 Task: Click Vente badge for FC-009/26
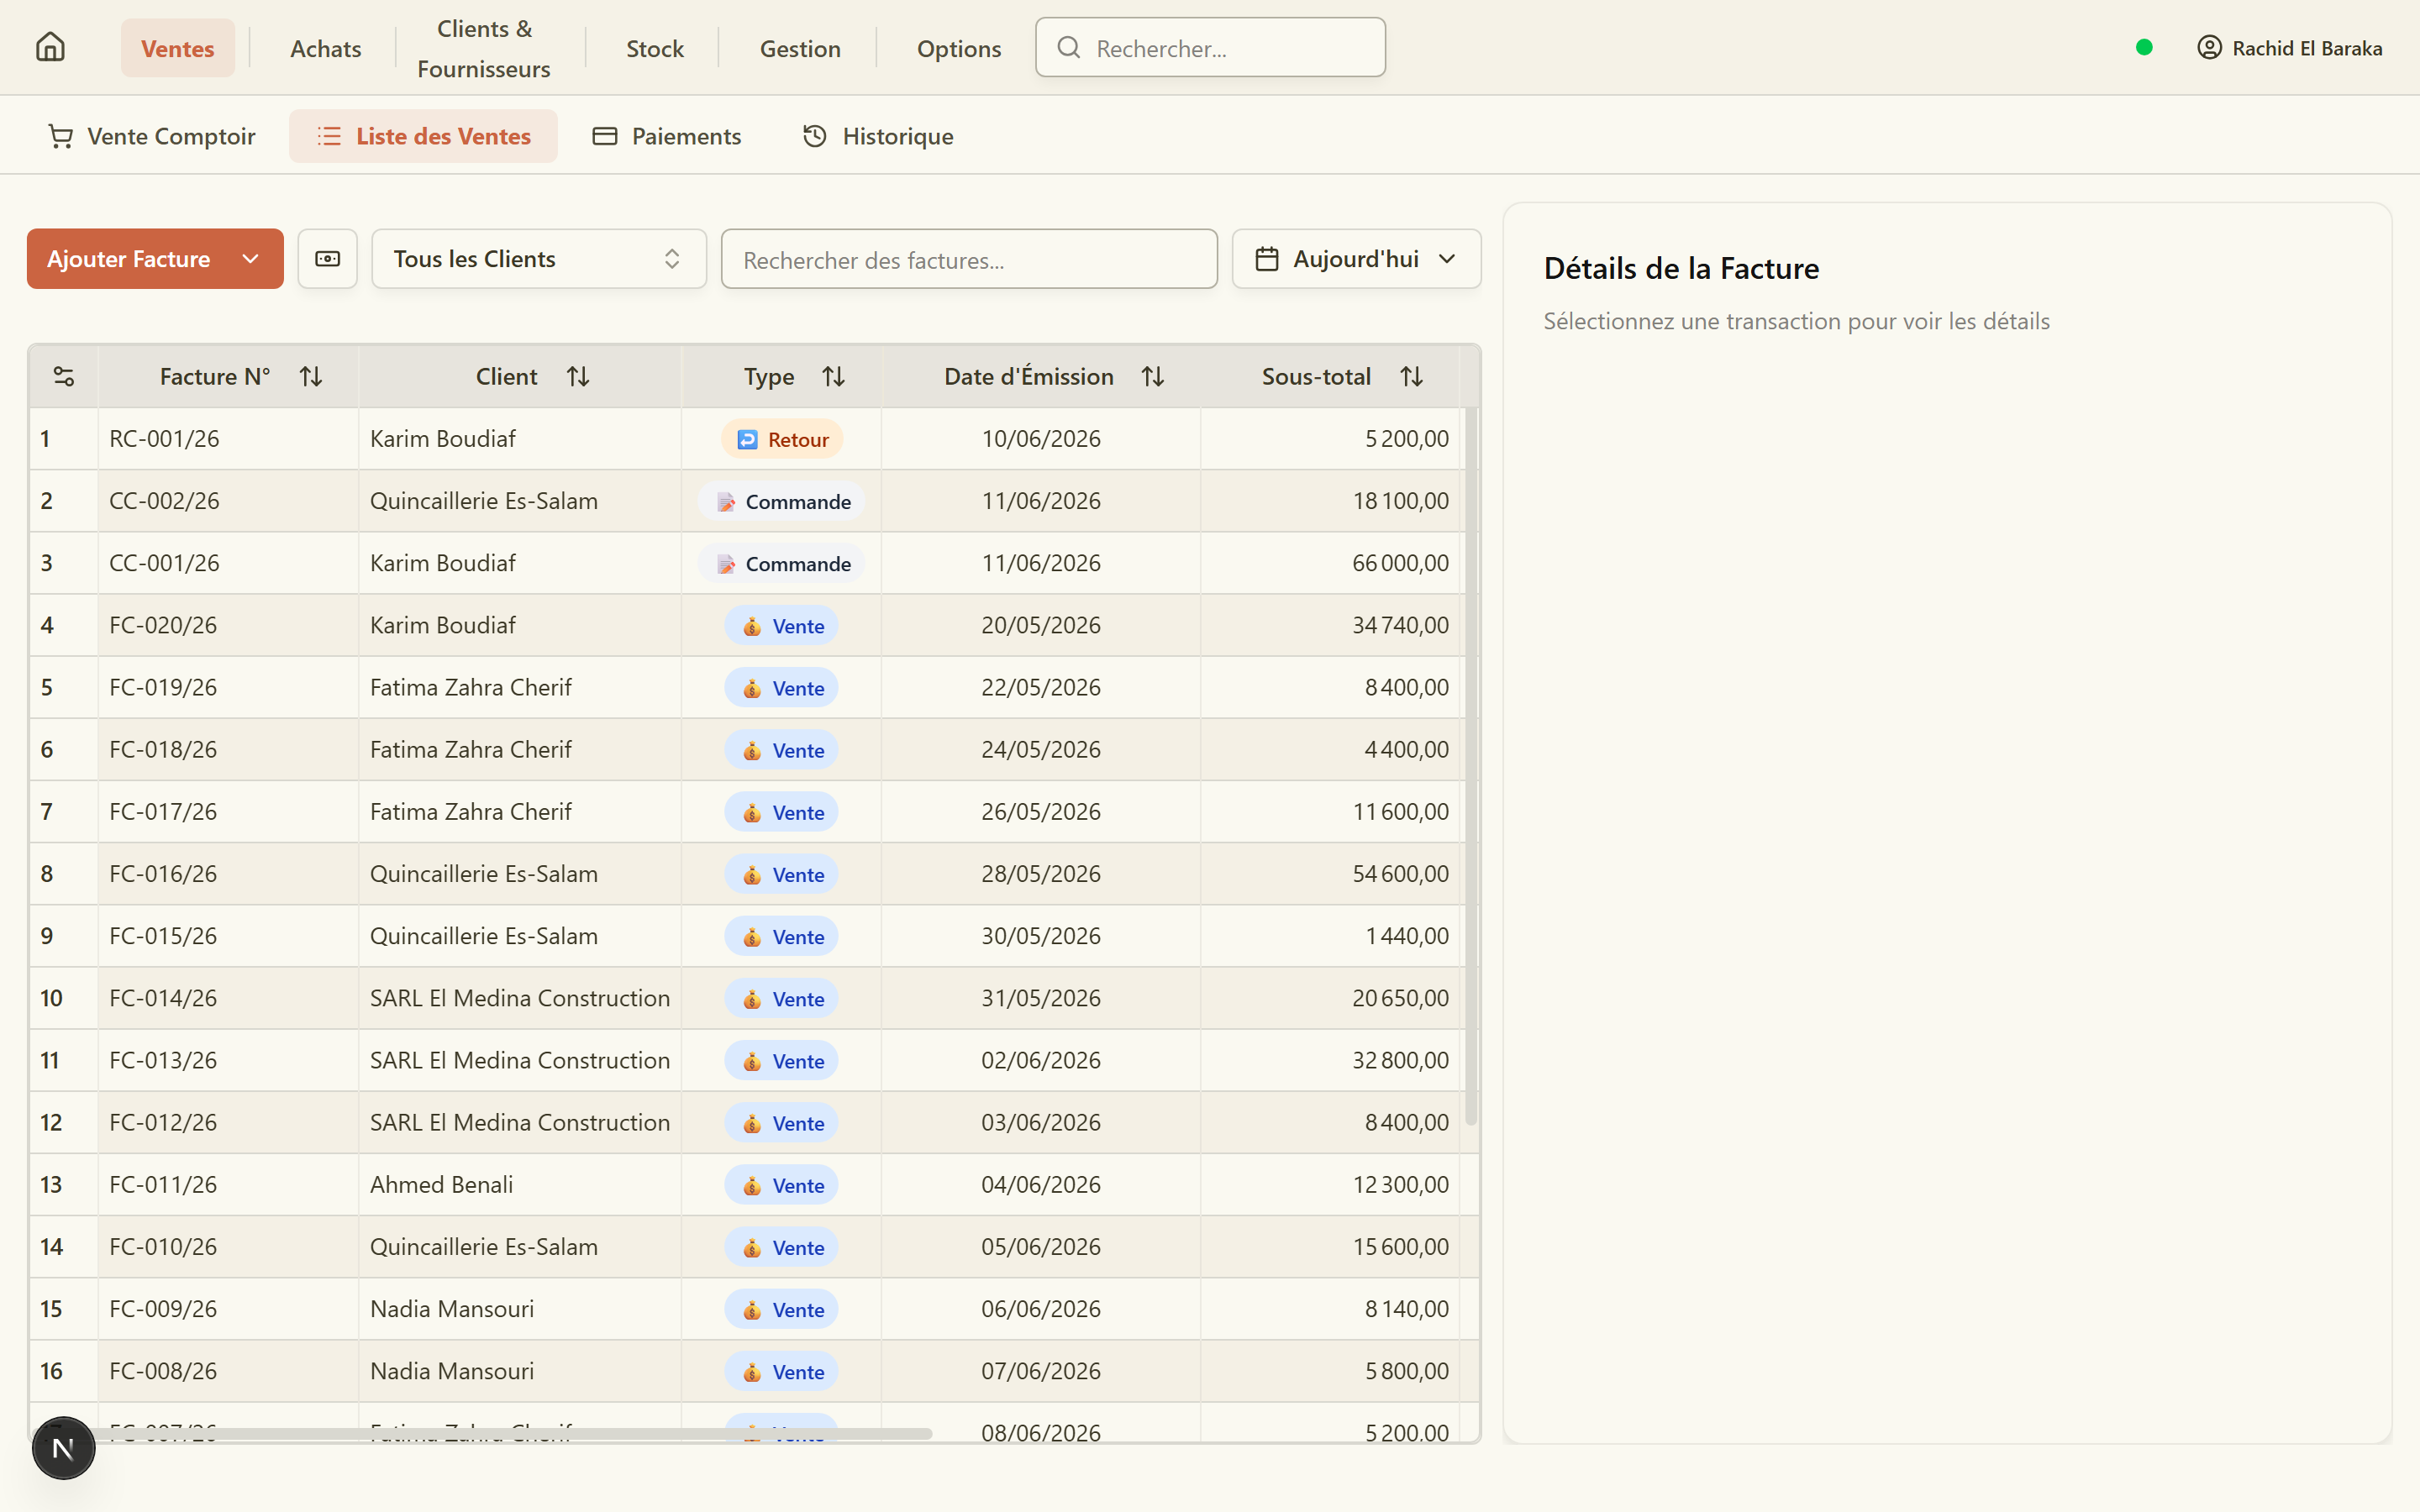[x=782, y=1309]
